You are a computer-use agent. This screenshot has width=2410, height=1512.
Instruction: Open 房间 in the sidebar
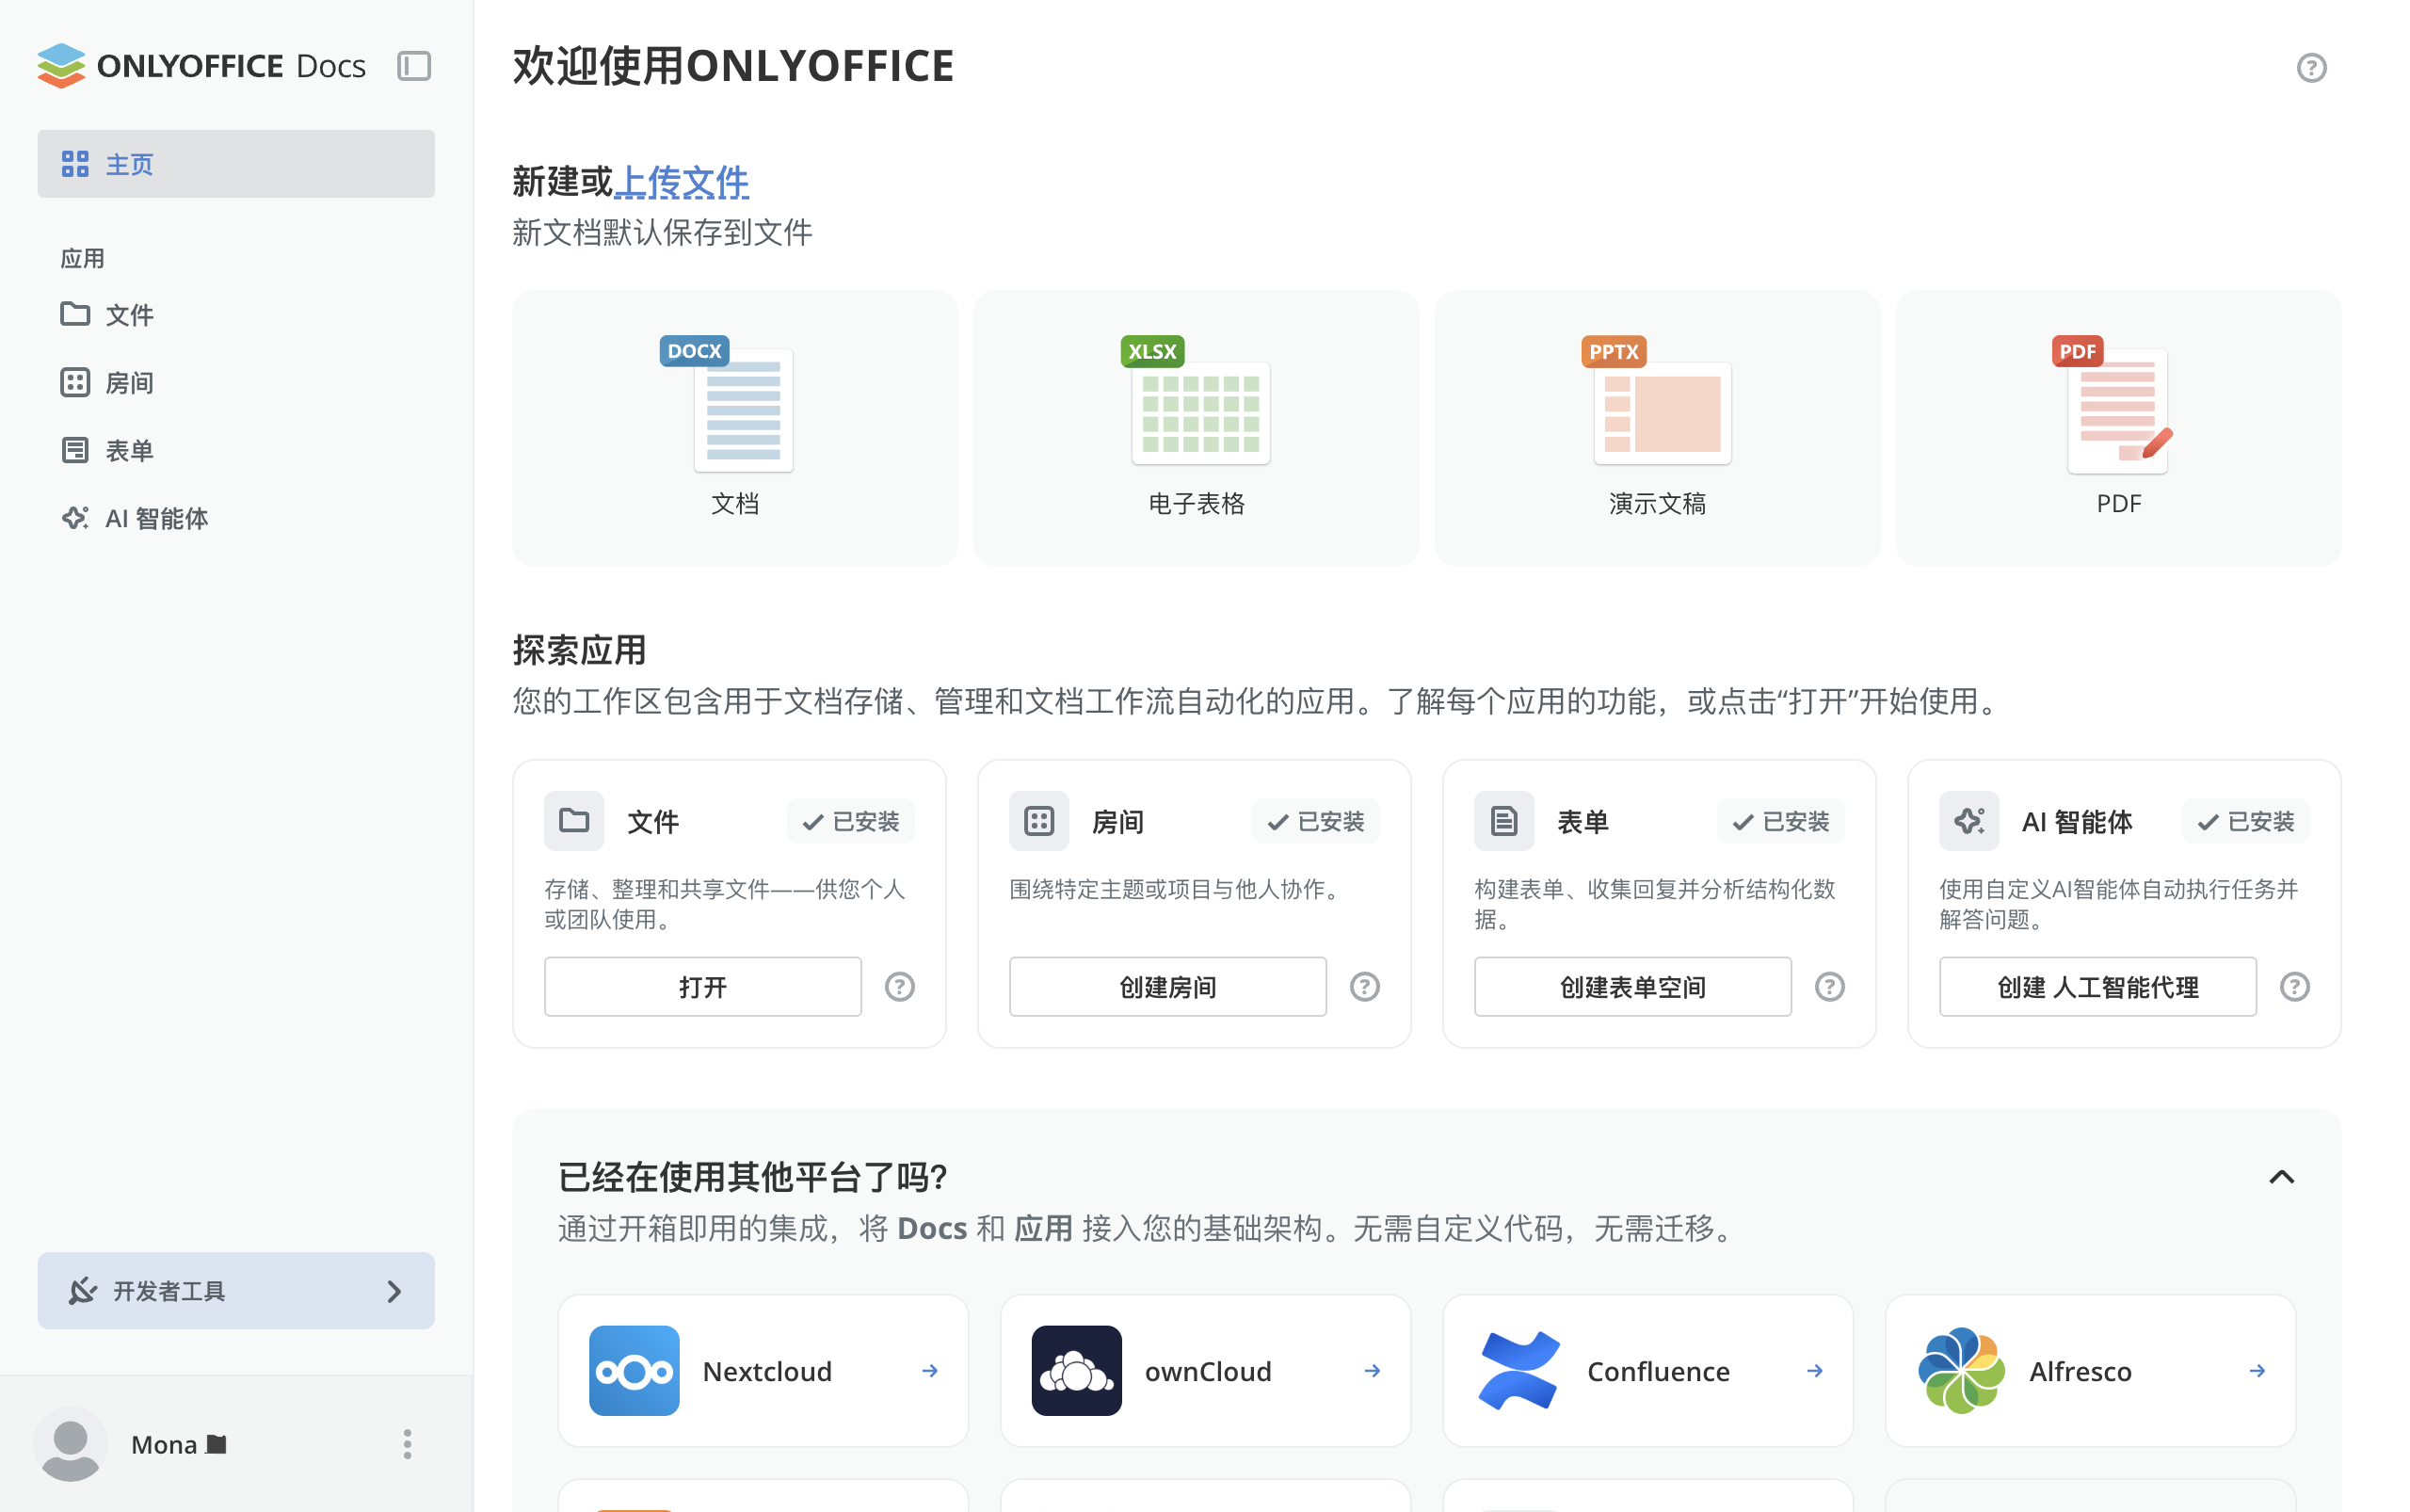point(236,382)
